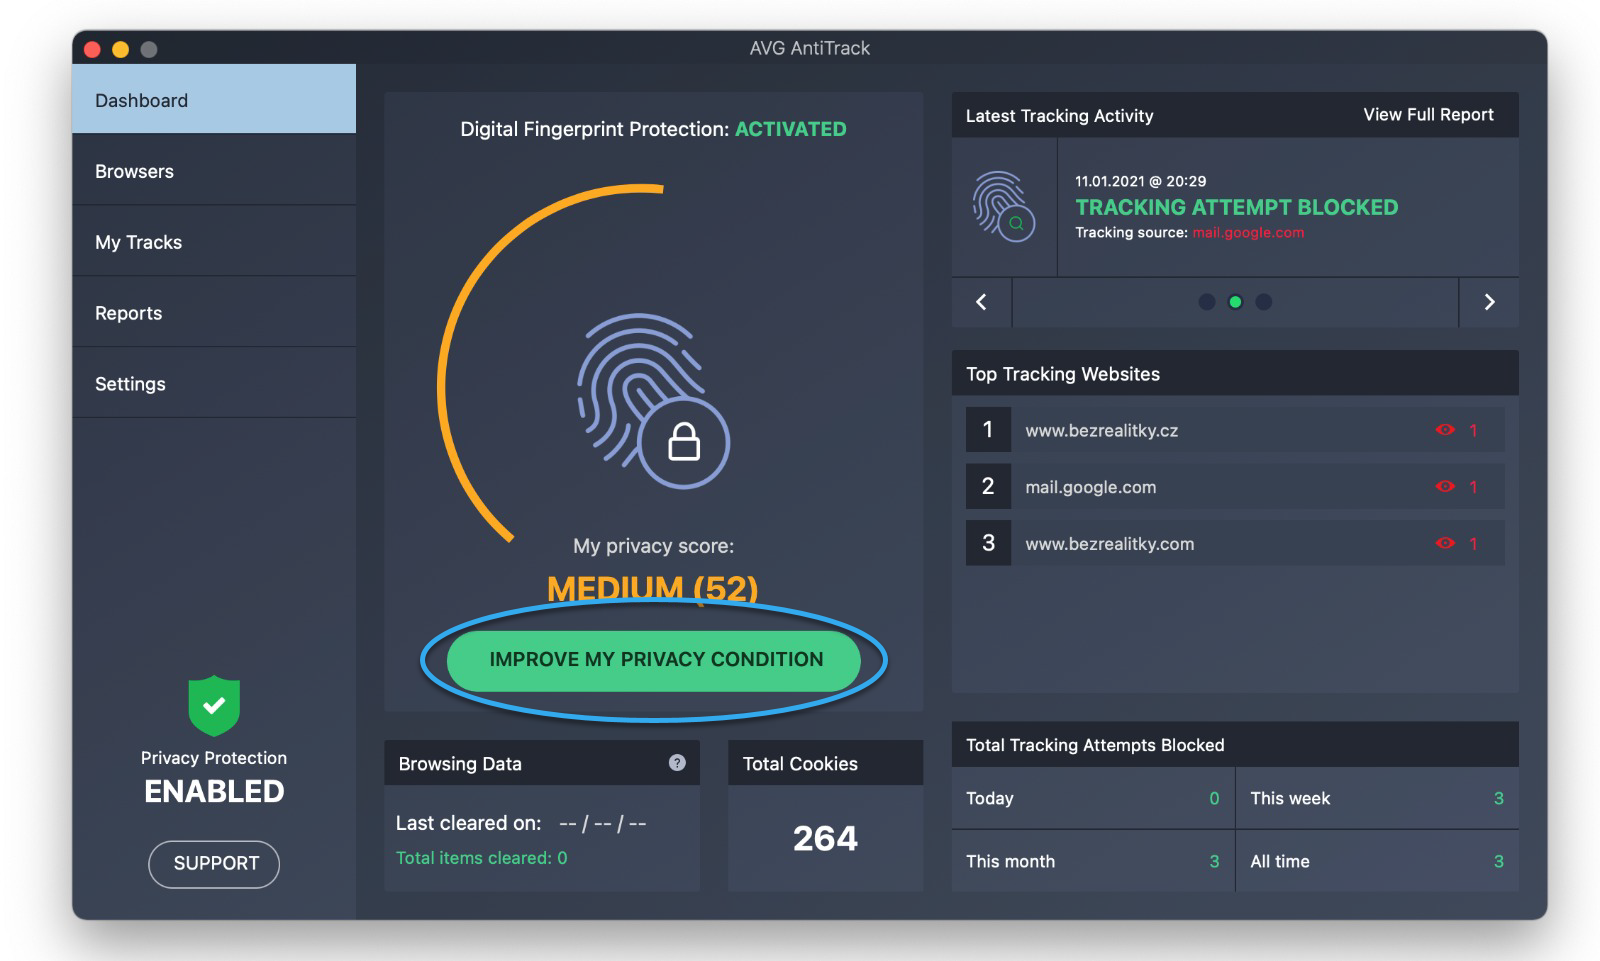Click the fingerprint lock icon in the privacy score circle
The image size is (1600, 961).
[x=652, y=400]
